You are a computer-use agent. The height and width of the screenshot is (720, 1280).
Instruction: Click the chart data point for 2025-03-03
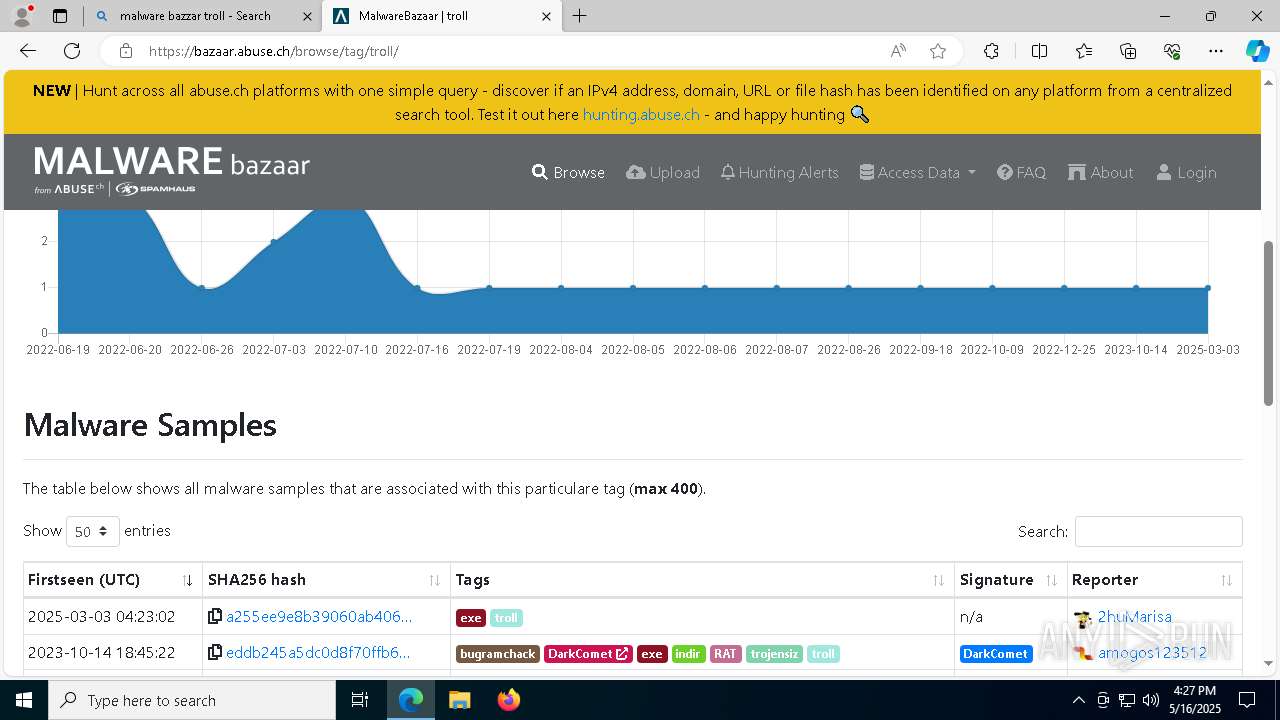point(1208,288)
